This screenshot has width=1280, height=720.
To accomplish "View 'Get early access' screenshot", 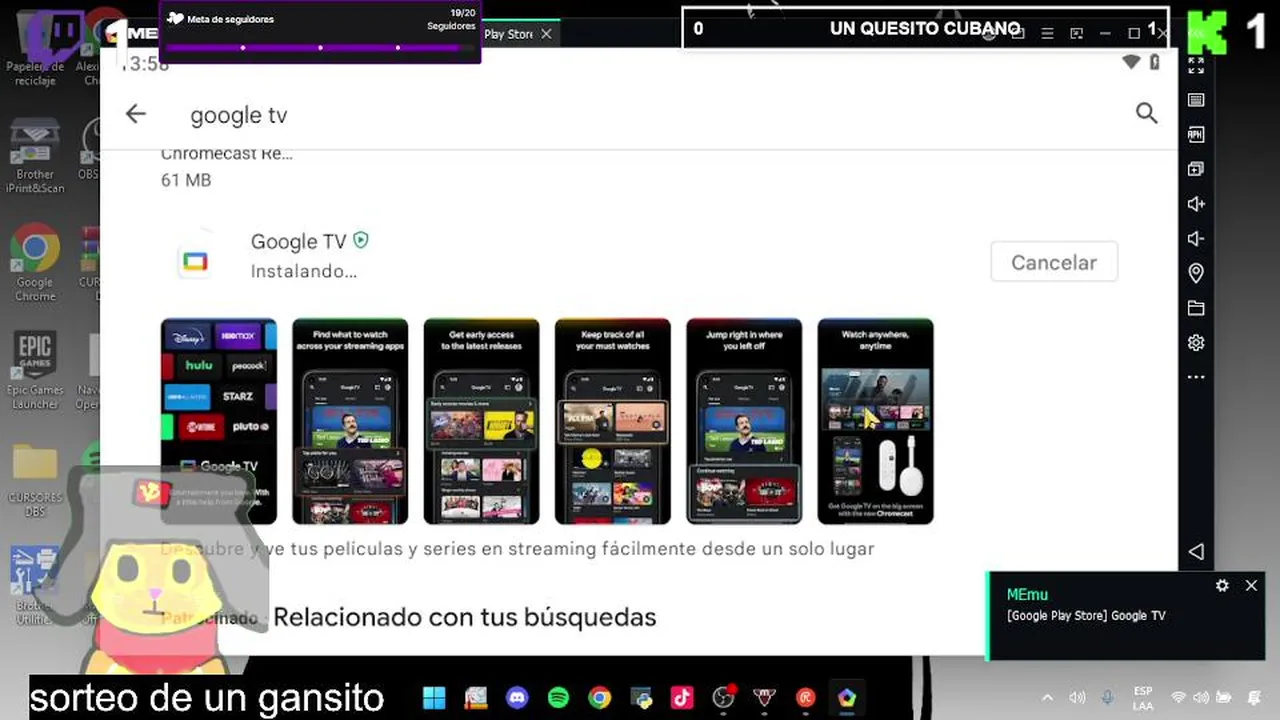I will 481,421.
